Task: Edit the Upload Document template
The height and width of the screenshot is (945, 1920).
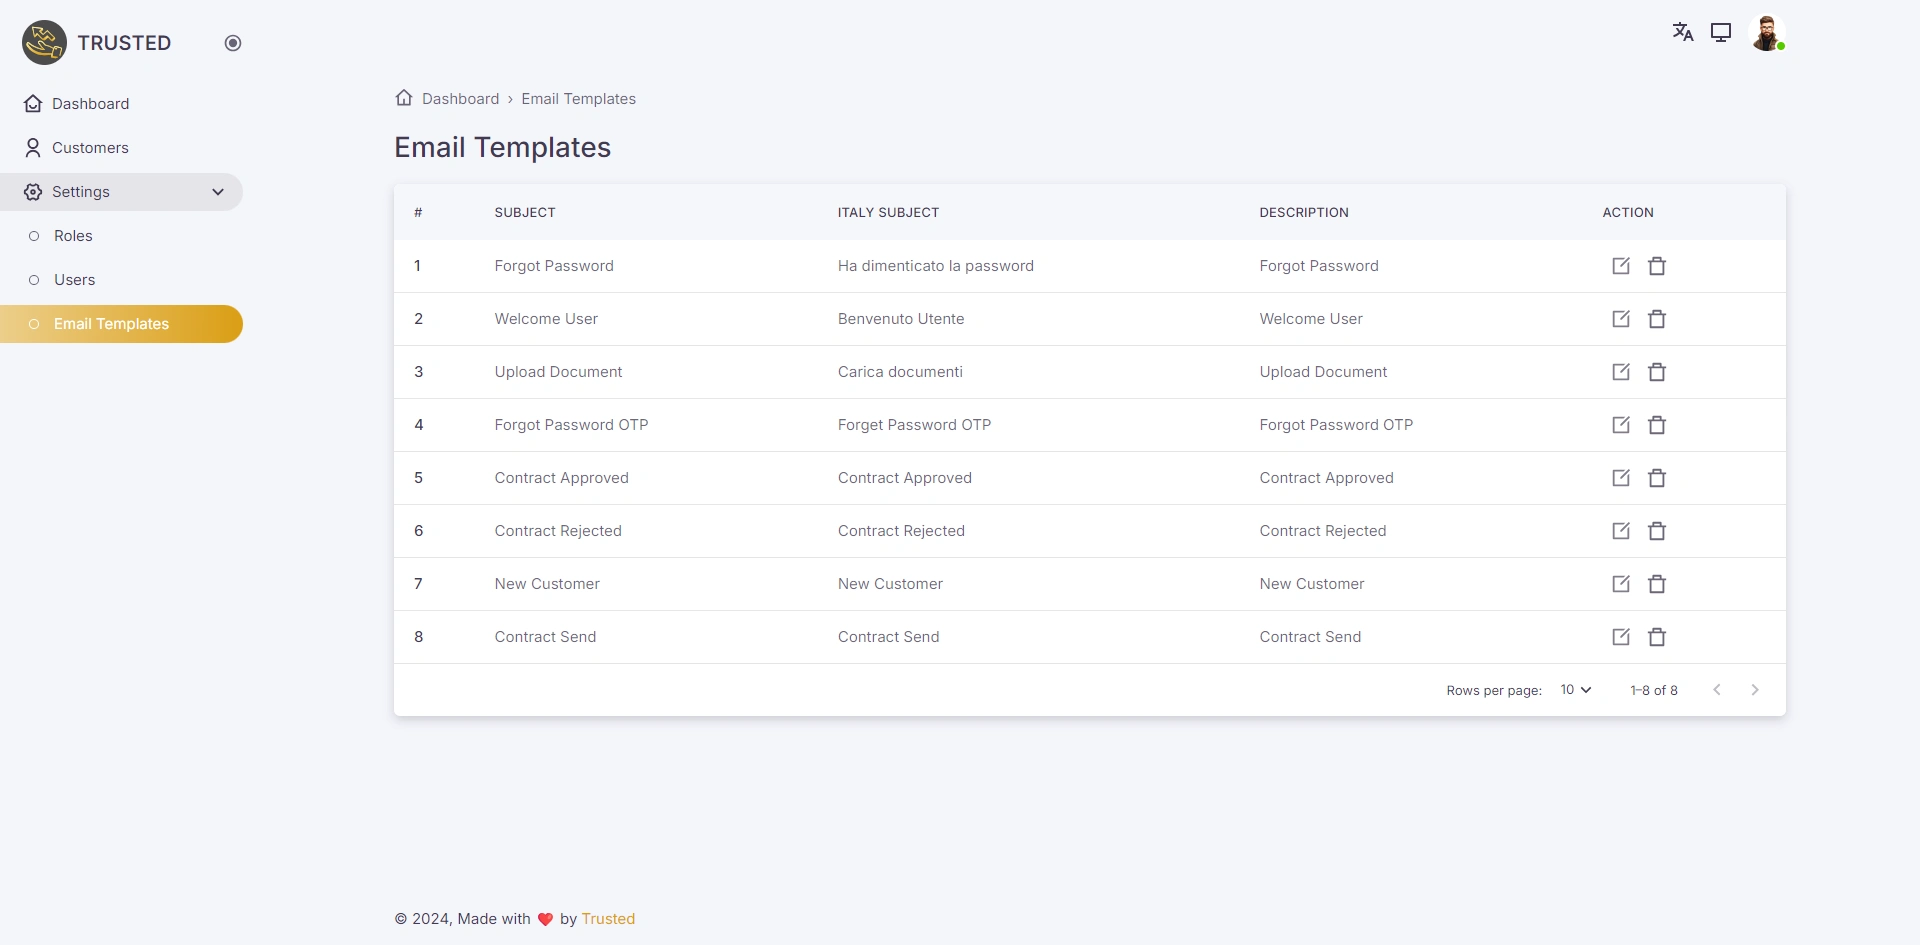Action: click(x=1621, y=372)
